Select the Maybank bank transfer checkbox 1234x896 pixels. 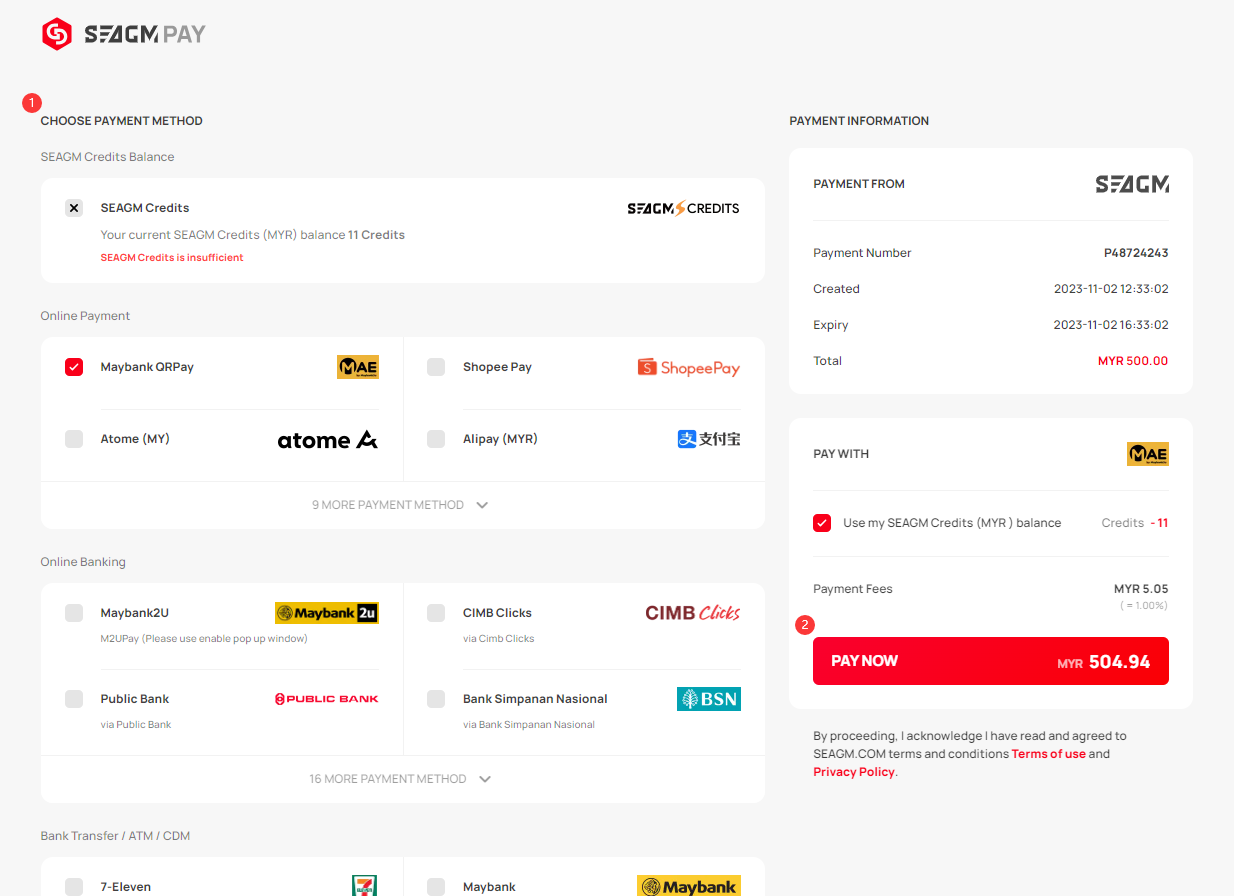pyautogui.click(x=436, y=887)
